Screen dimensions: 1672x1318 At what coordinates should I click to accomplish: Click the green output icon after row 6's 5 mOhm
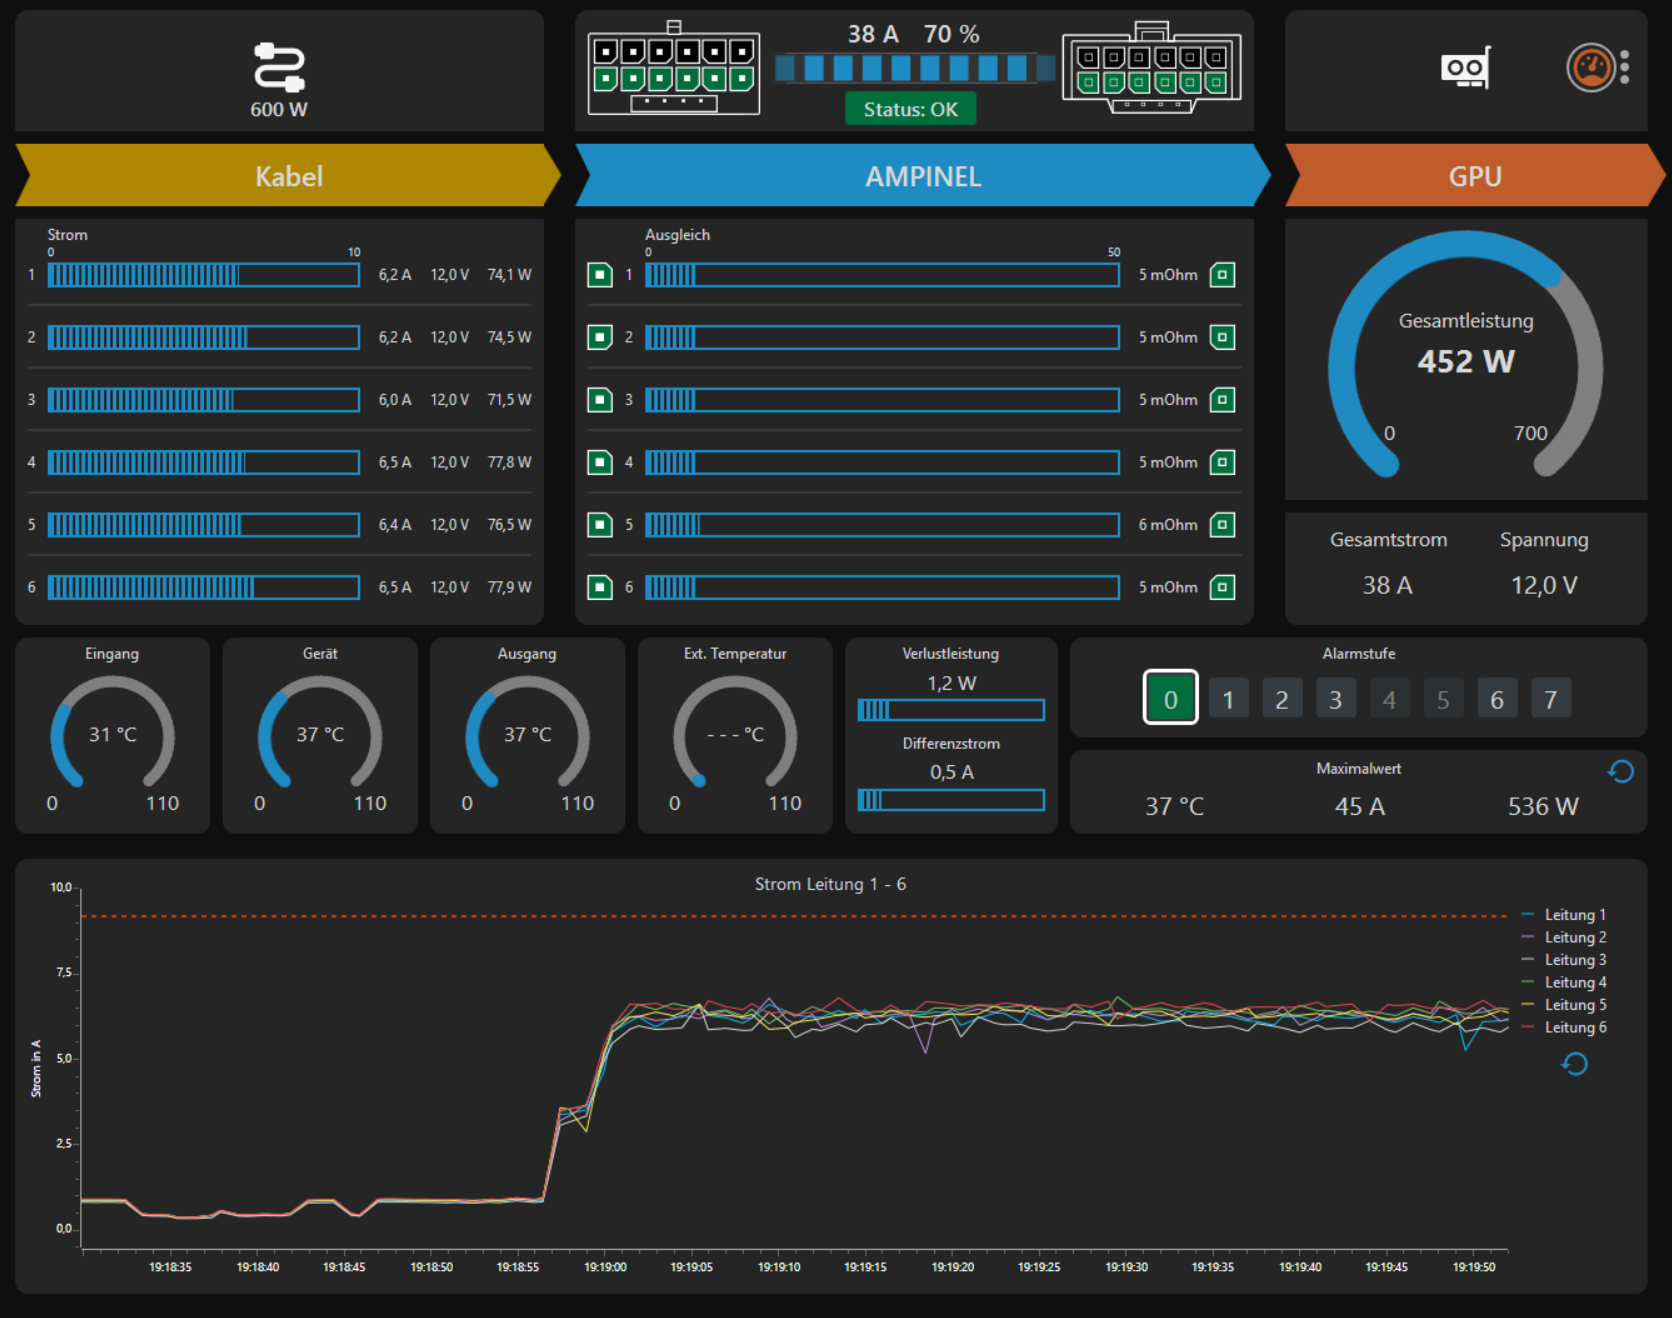[x=1222, y=587]
